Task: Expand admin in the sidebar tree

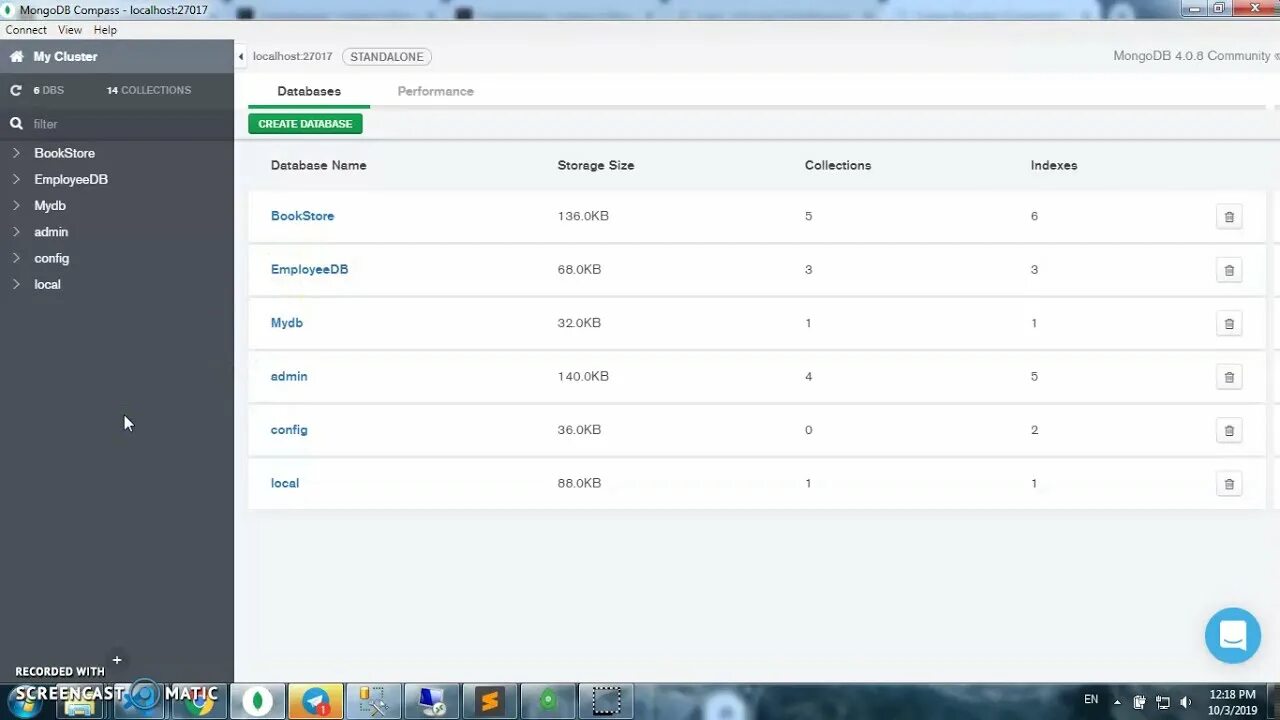Action: coord(16,232)
